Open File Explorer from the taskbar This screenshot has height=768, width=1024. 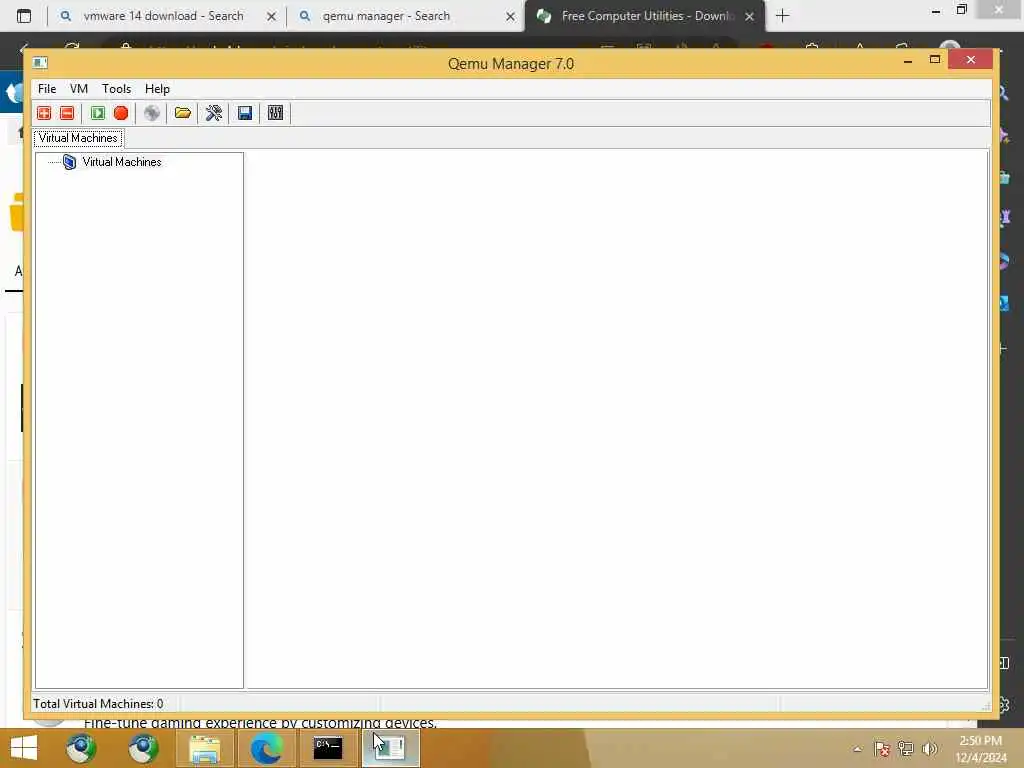204,748
